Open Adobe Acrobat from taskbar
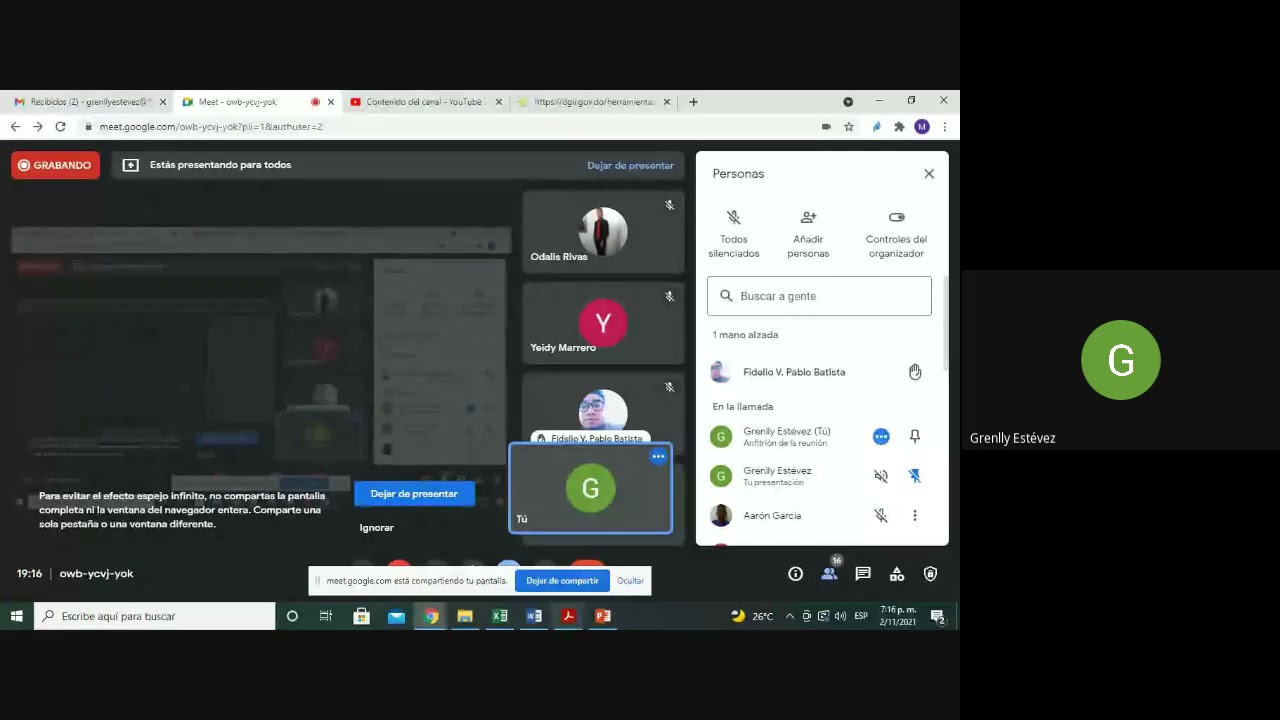The width and height of the screenshot is (1280, 720). (x=568, y=616)
